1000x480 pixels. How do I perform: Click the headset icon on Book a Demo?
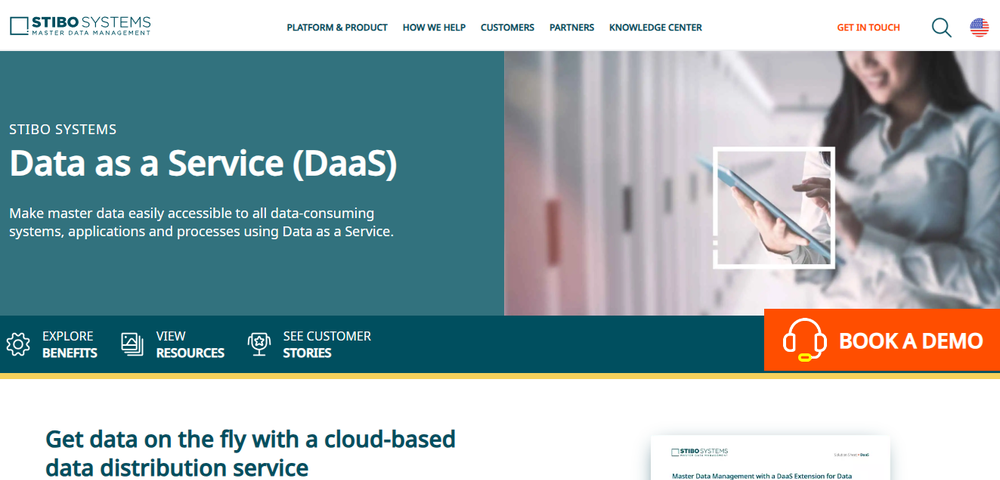click(x=805, y=340)
